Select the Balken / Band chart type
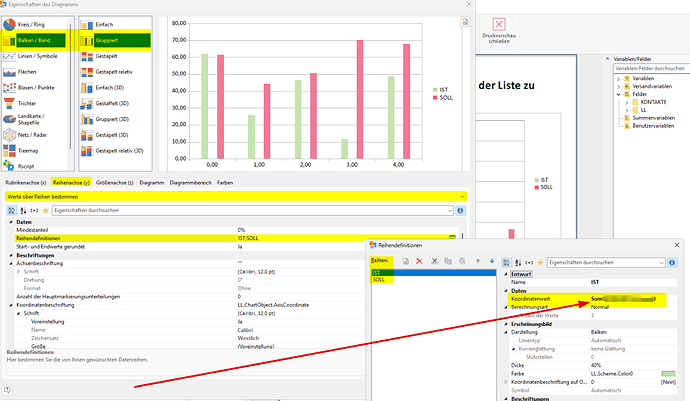This screenshot has height=401, width=690. point(34,40)
